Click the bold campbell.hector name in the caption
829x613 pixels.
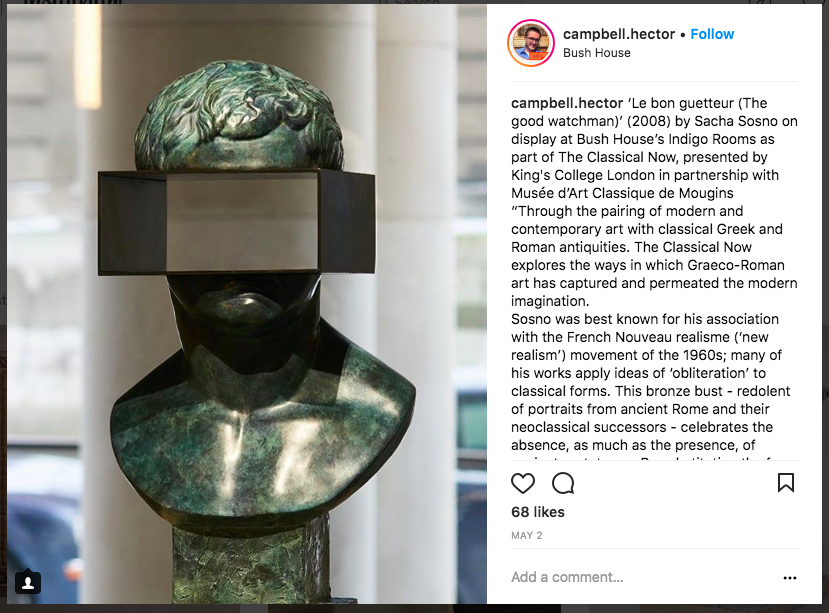(x=567, y=103)
